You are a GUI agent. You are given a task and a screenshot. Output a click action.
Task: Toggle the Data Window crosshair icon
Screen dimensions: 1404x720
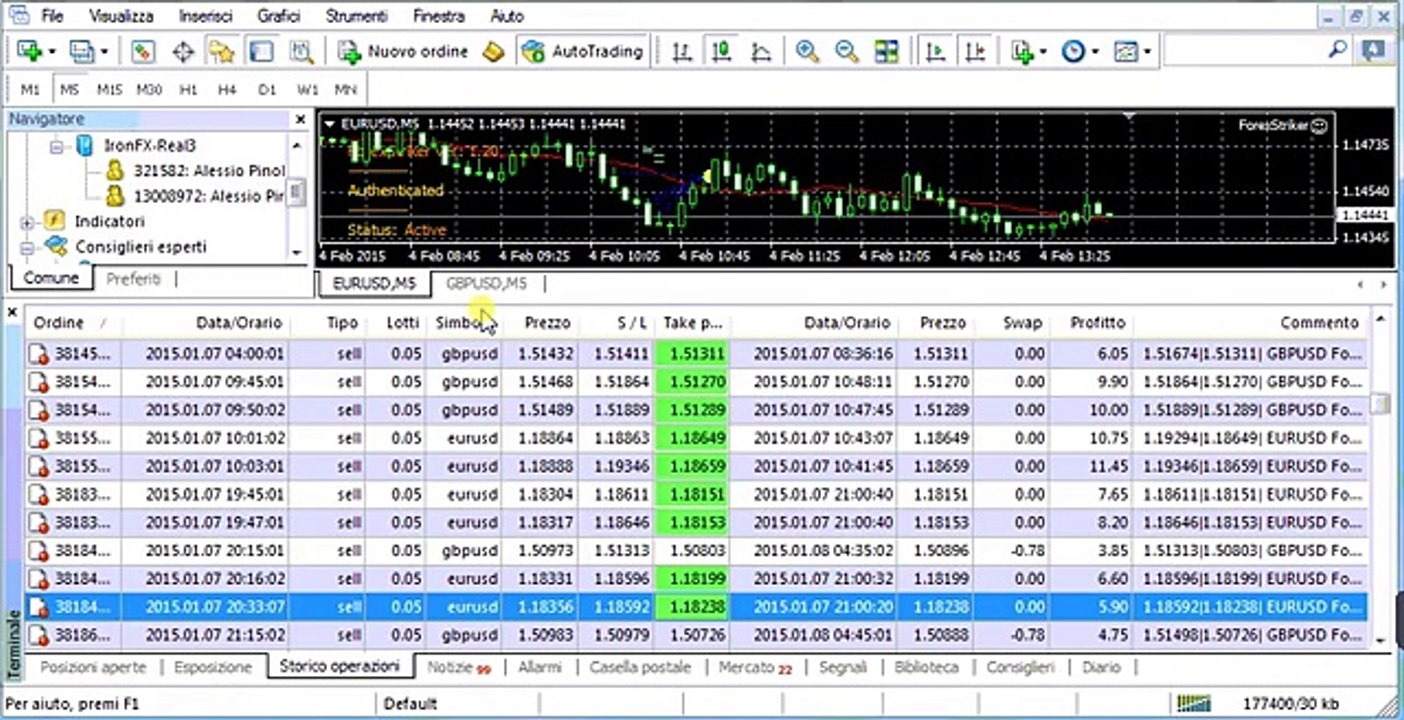point(183,51)
